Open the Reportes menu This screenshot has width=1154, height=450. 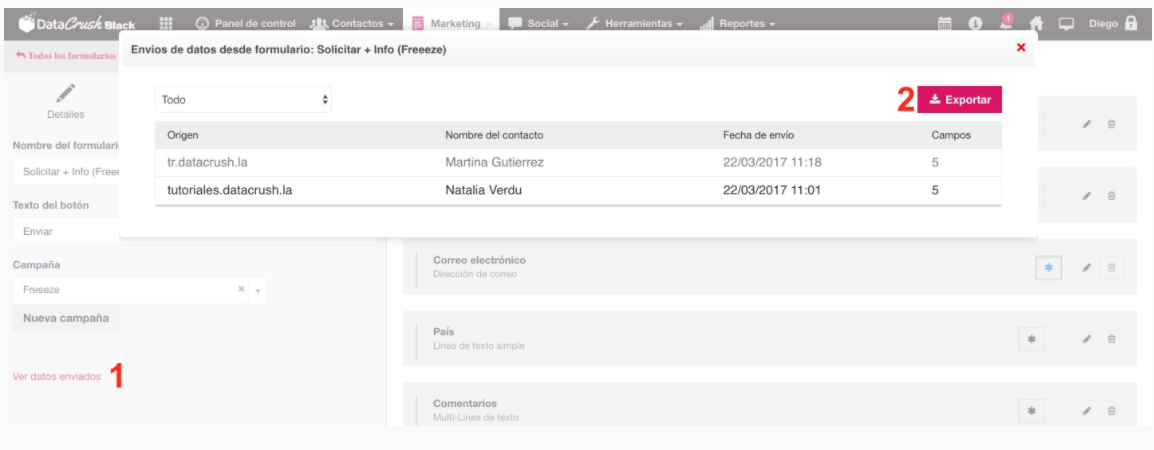click(x=741, y=24)
